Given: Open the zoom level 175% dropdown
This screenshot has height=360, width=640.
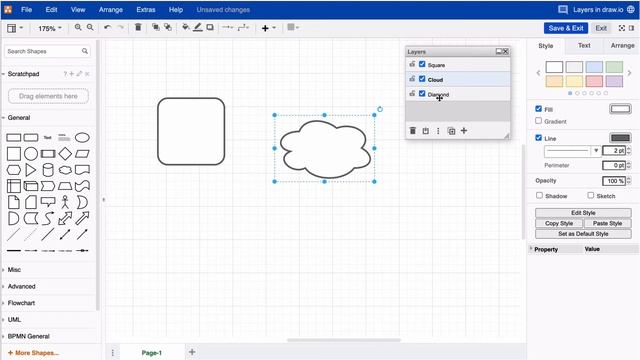Looking at the screenshot, I should (x=49, y=28).
